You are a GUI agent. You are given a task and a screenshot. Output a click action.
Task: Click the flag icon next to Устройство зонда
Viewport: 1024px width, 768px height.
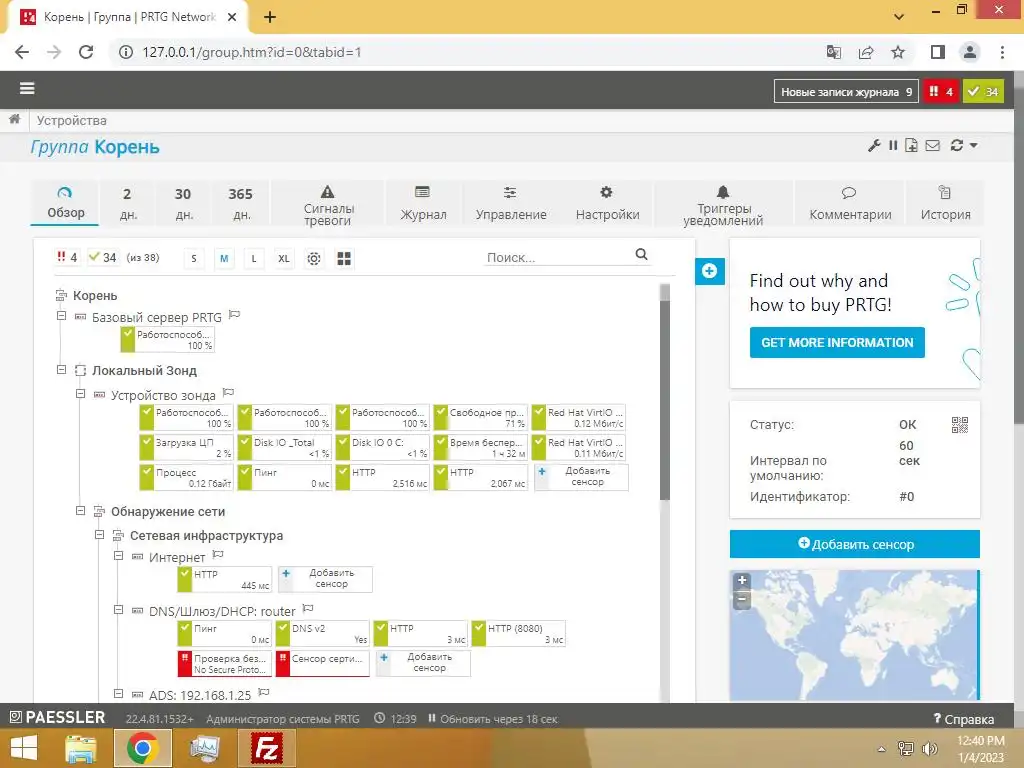(x=228, y=393)
